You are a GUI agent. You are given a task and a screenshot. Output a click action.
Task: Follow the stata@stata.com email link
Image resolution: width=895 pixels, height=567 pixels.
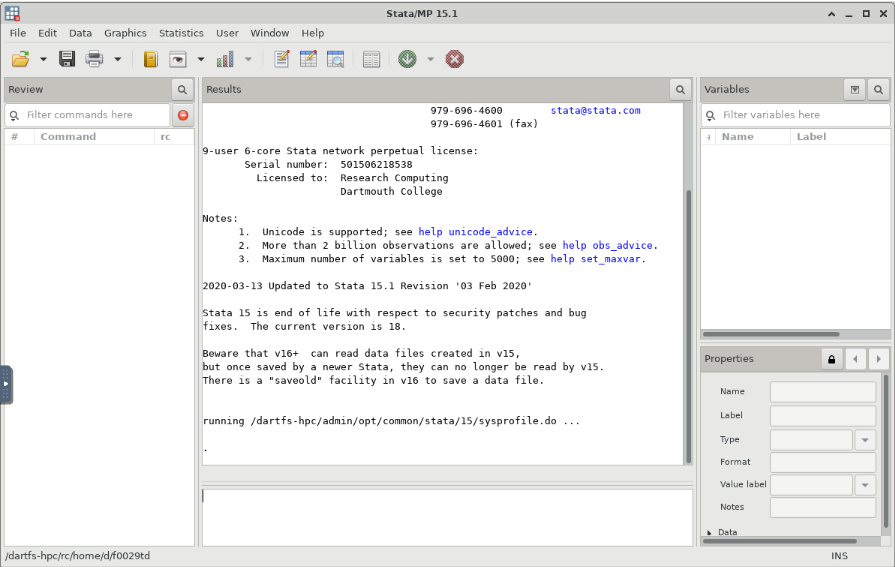pyautogui.click(x=595, y=110)
